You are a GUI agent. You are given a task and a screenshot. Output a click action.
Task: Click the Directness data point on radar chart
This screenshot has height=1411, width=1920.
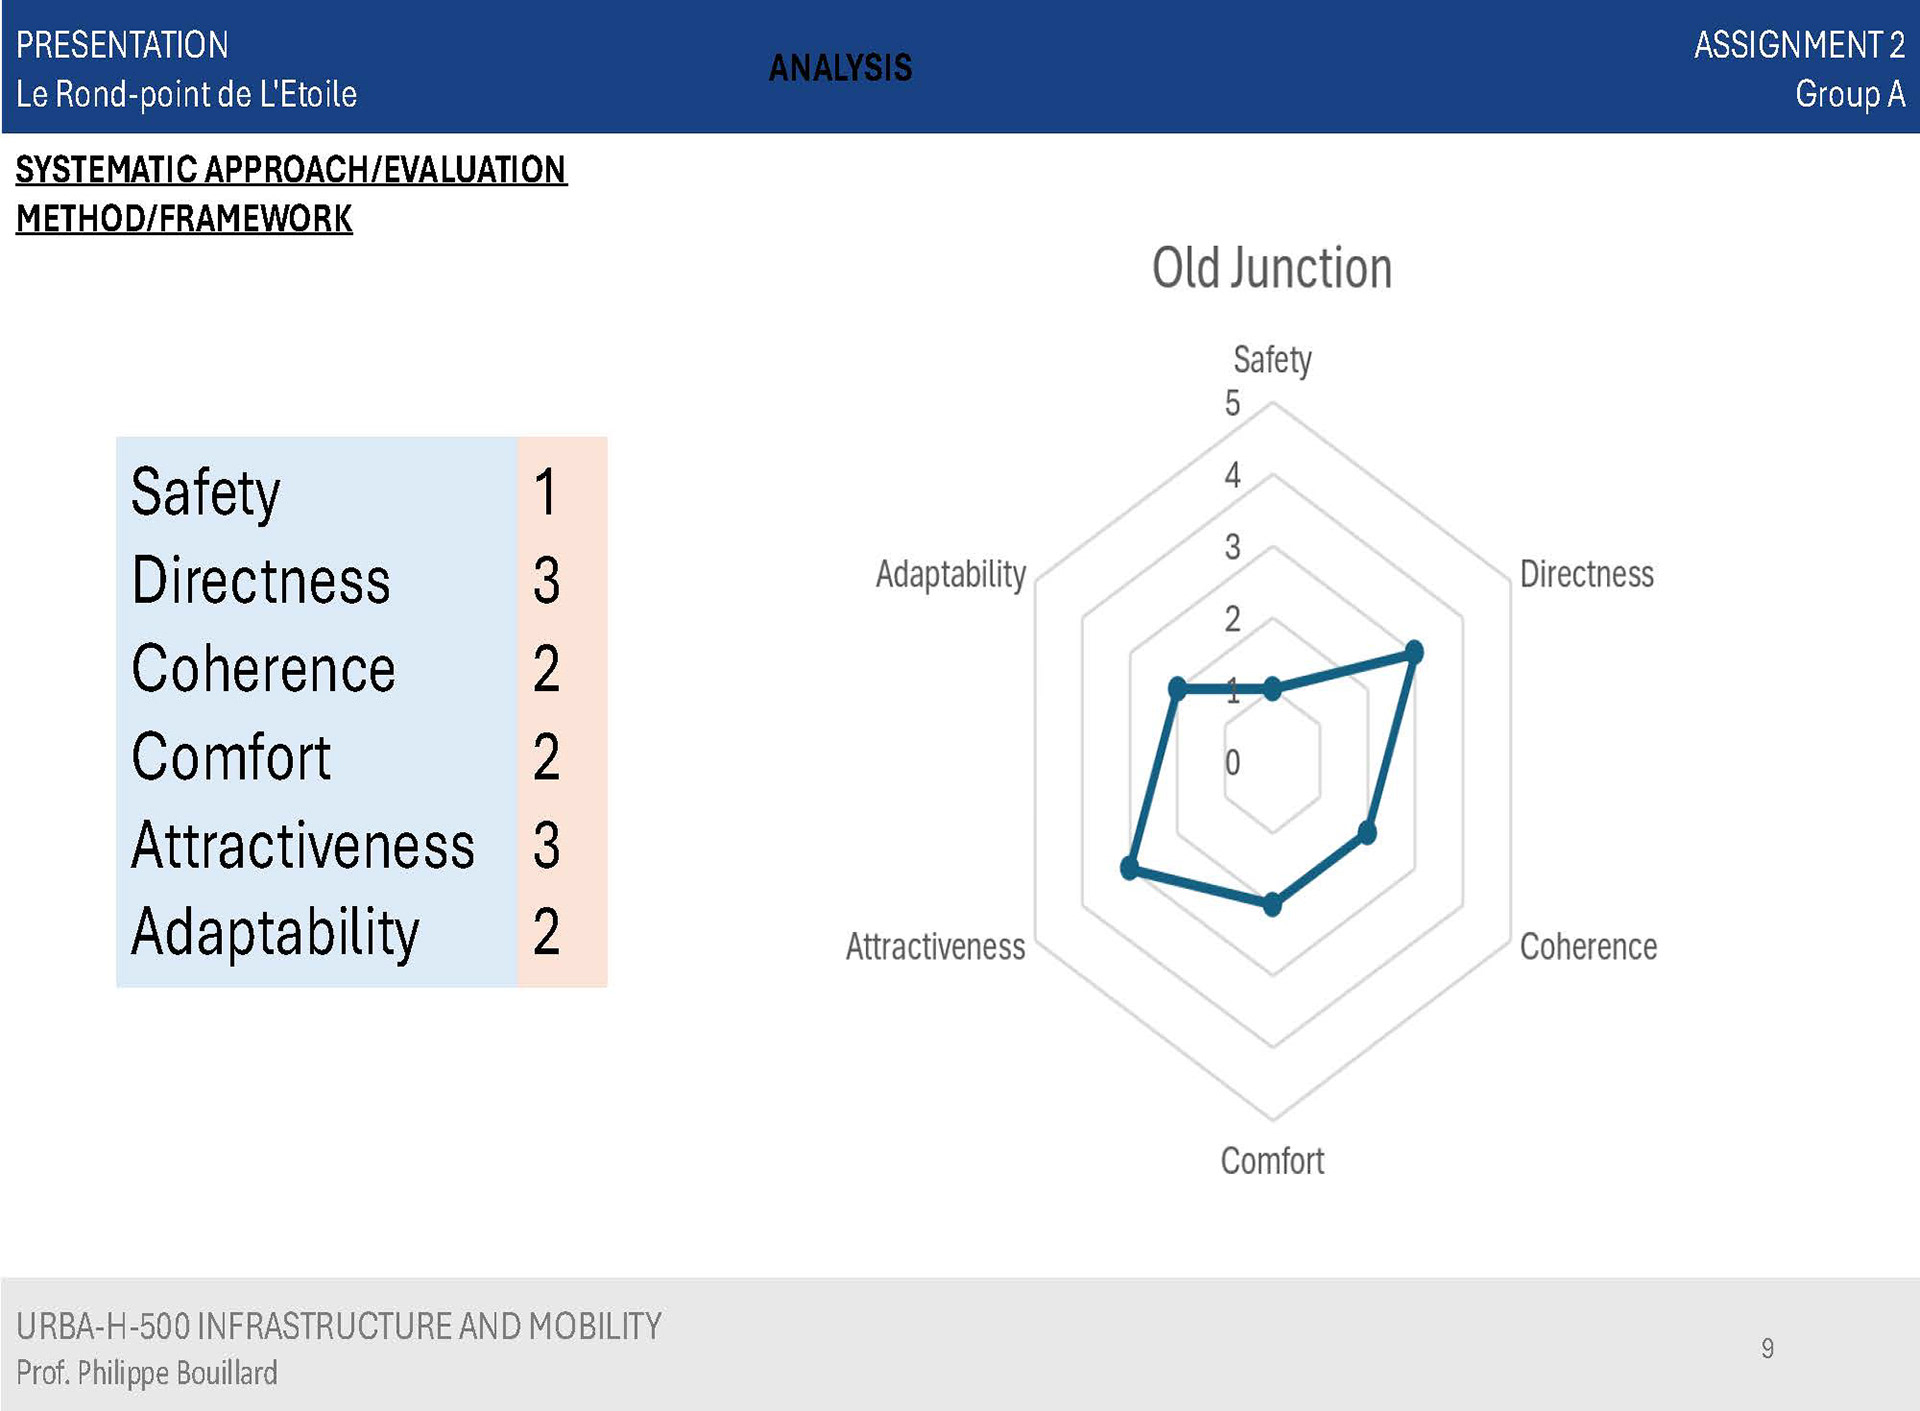tap(1414, 653)
